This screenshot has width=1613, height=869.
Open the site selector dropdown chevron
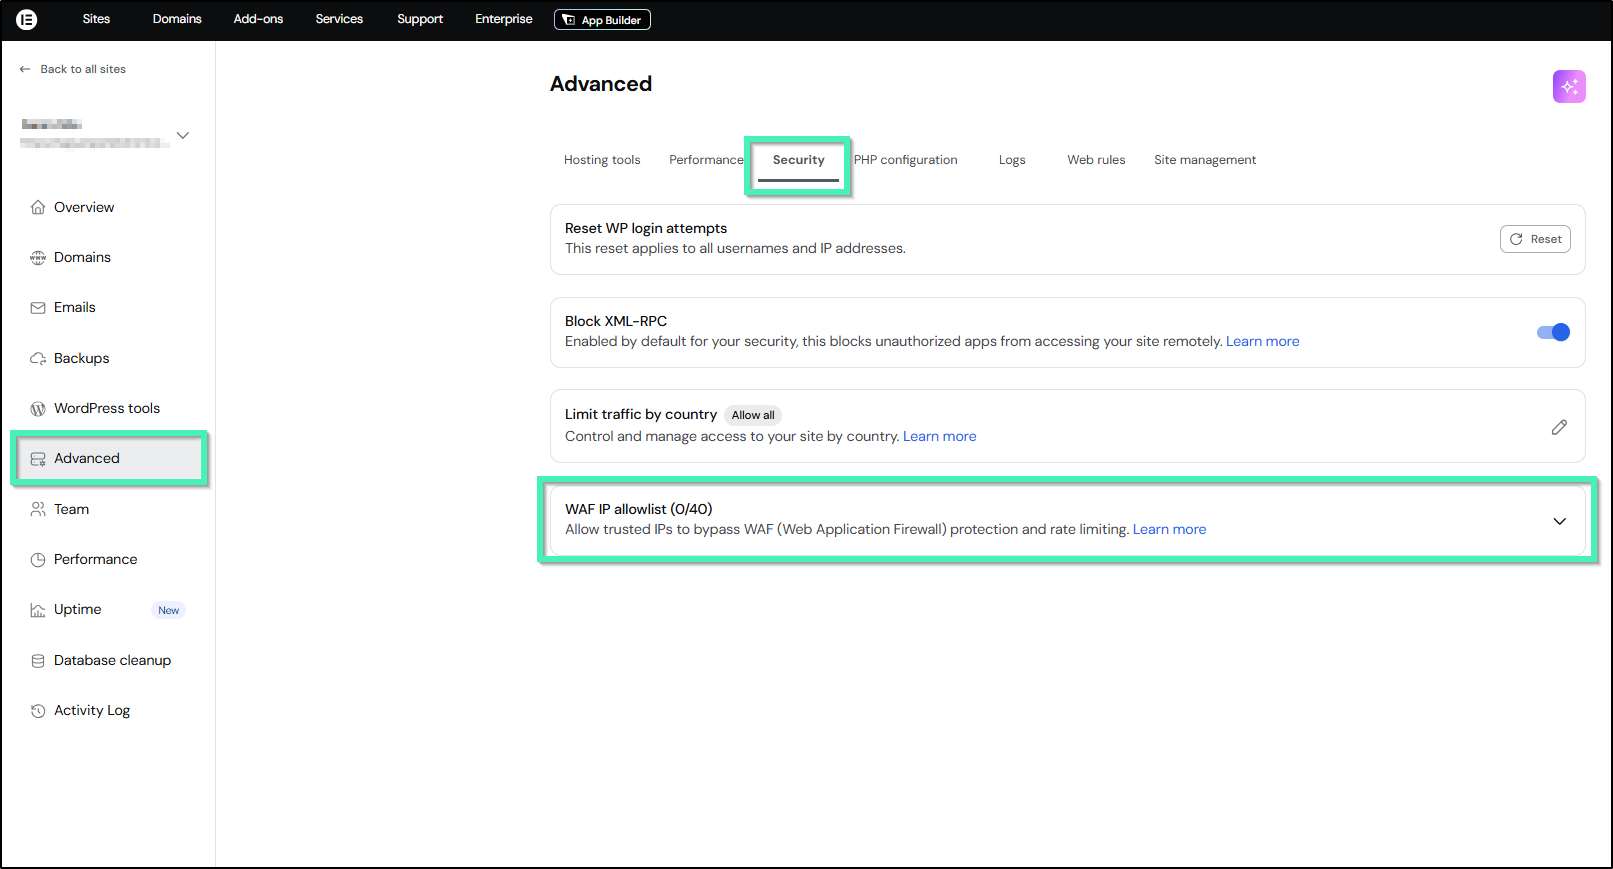[x=183, y=135]
